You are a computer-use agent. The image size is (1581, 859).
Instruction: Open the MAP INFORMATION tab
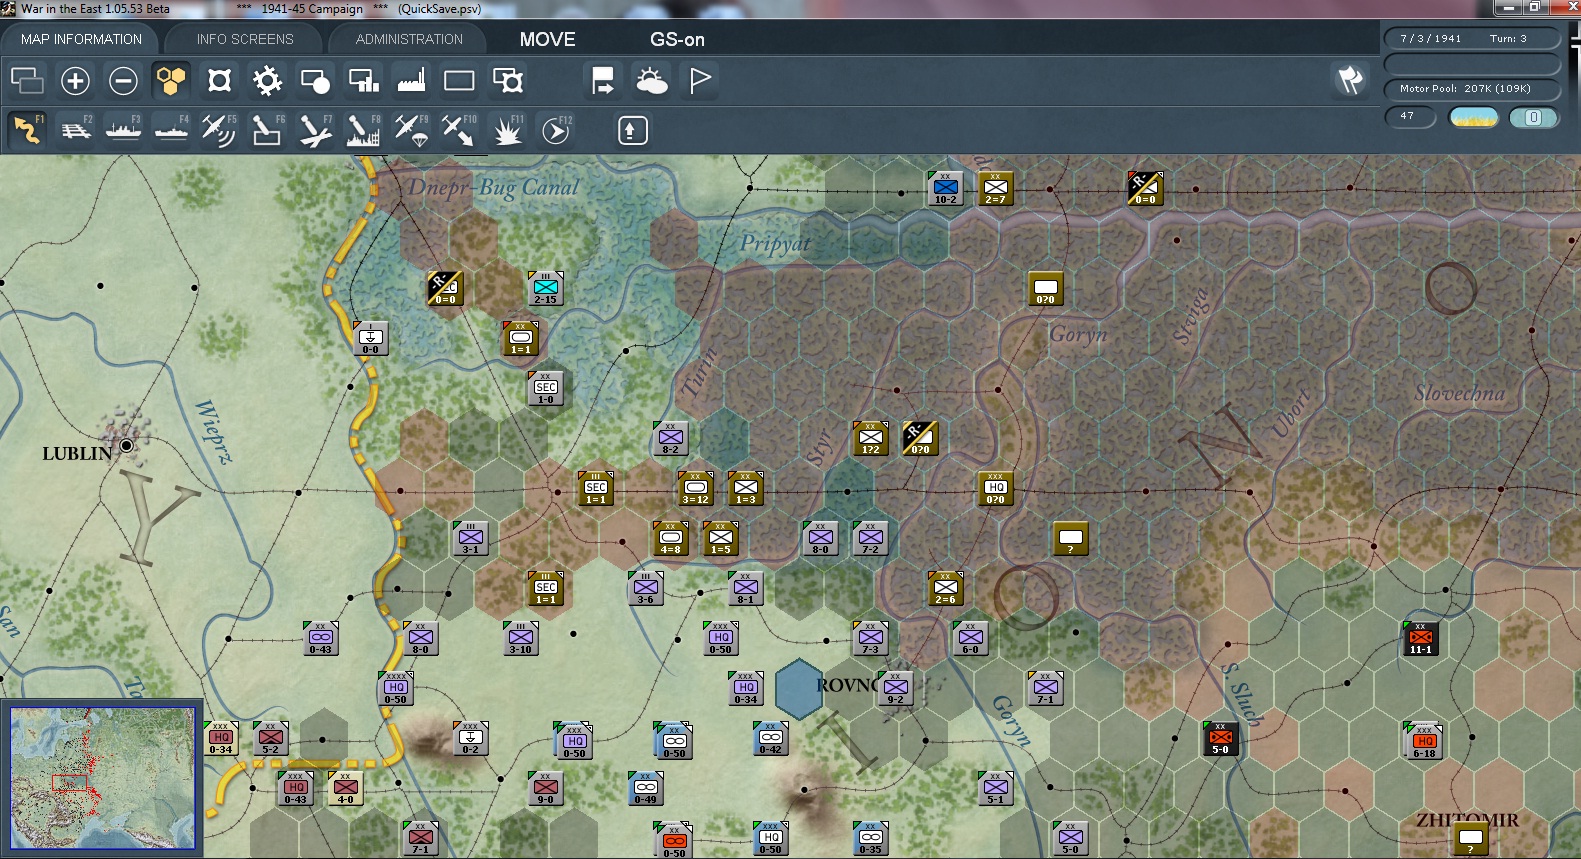pos(81,39)
